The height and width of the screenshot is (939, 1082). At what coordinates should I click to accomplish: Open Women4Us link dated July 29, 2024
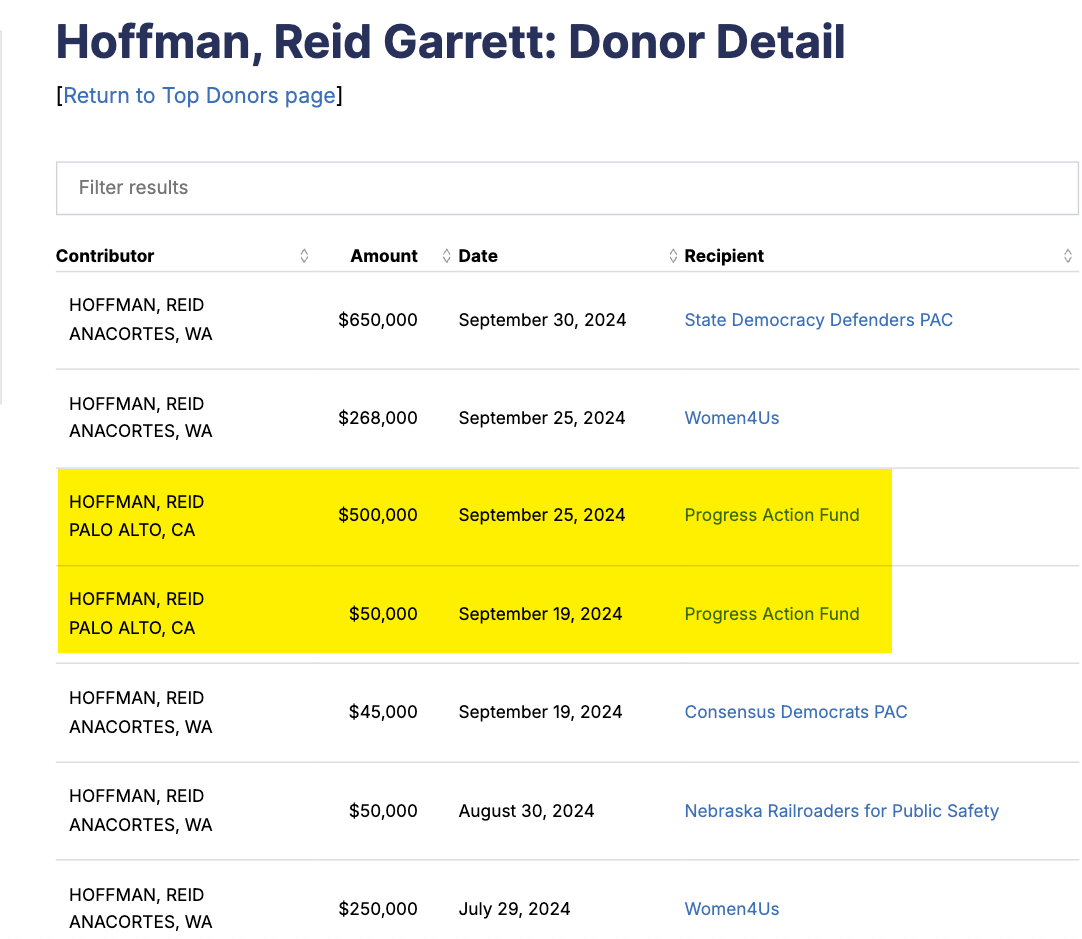point(731,909)
